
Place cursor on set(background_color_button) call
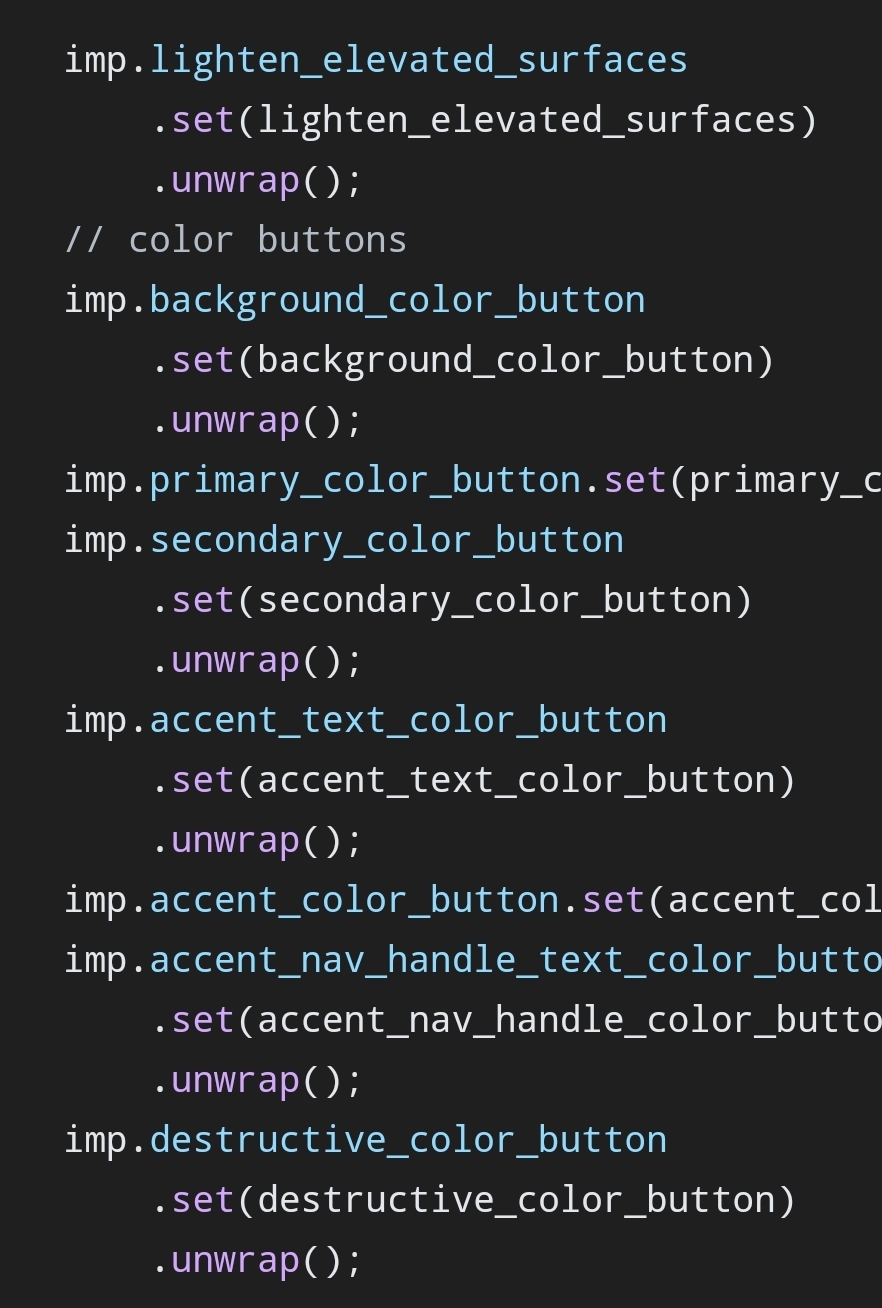[x=473, y=360]
